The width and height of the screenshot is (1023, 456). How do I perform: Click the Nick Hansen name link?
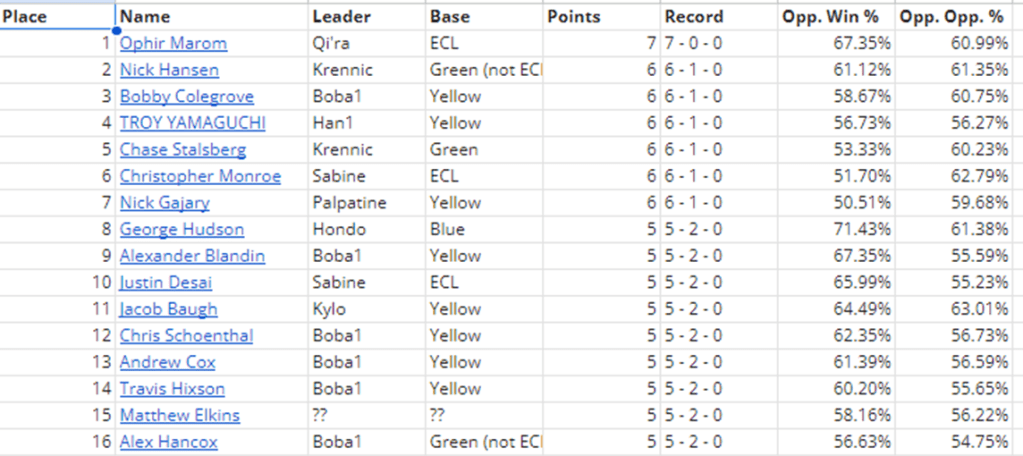click(169, 70)
